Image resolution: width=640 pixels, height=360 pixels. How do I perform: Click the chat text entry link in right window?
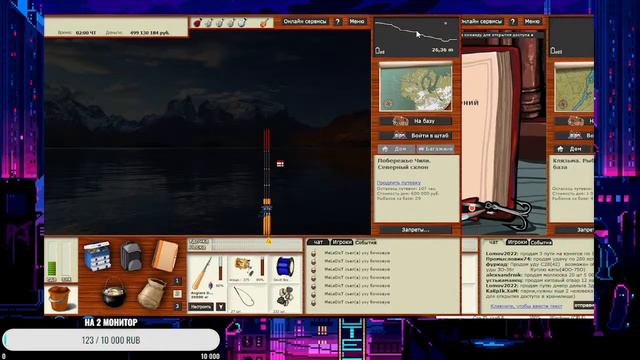[526, 306]
